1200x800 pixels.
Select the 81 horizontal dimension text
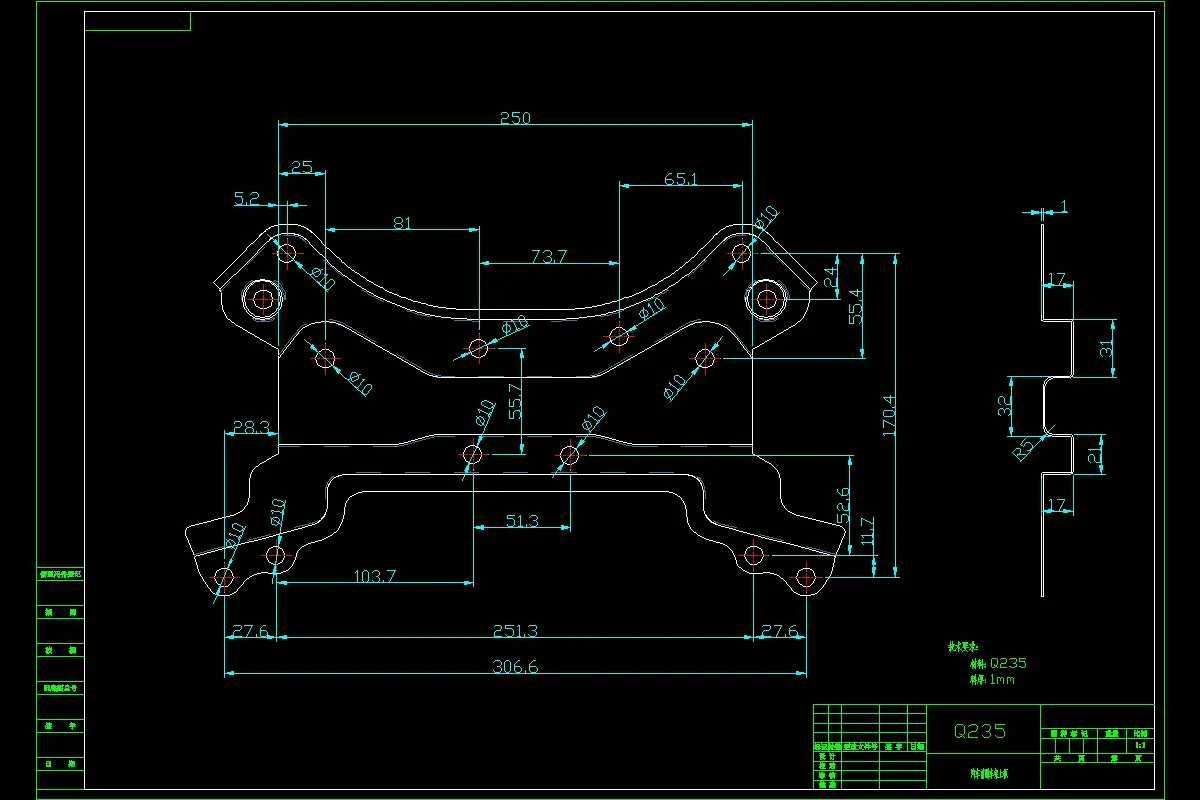(402, 223)
